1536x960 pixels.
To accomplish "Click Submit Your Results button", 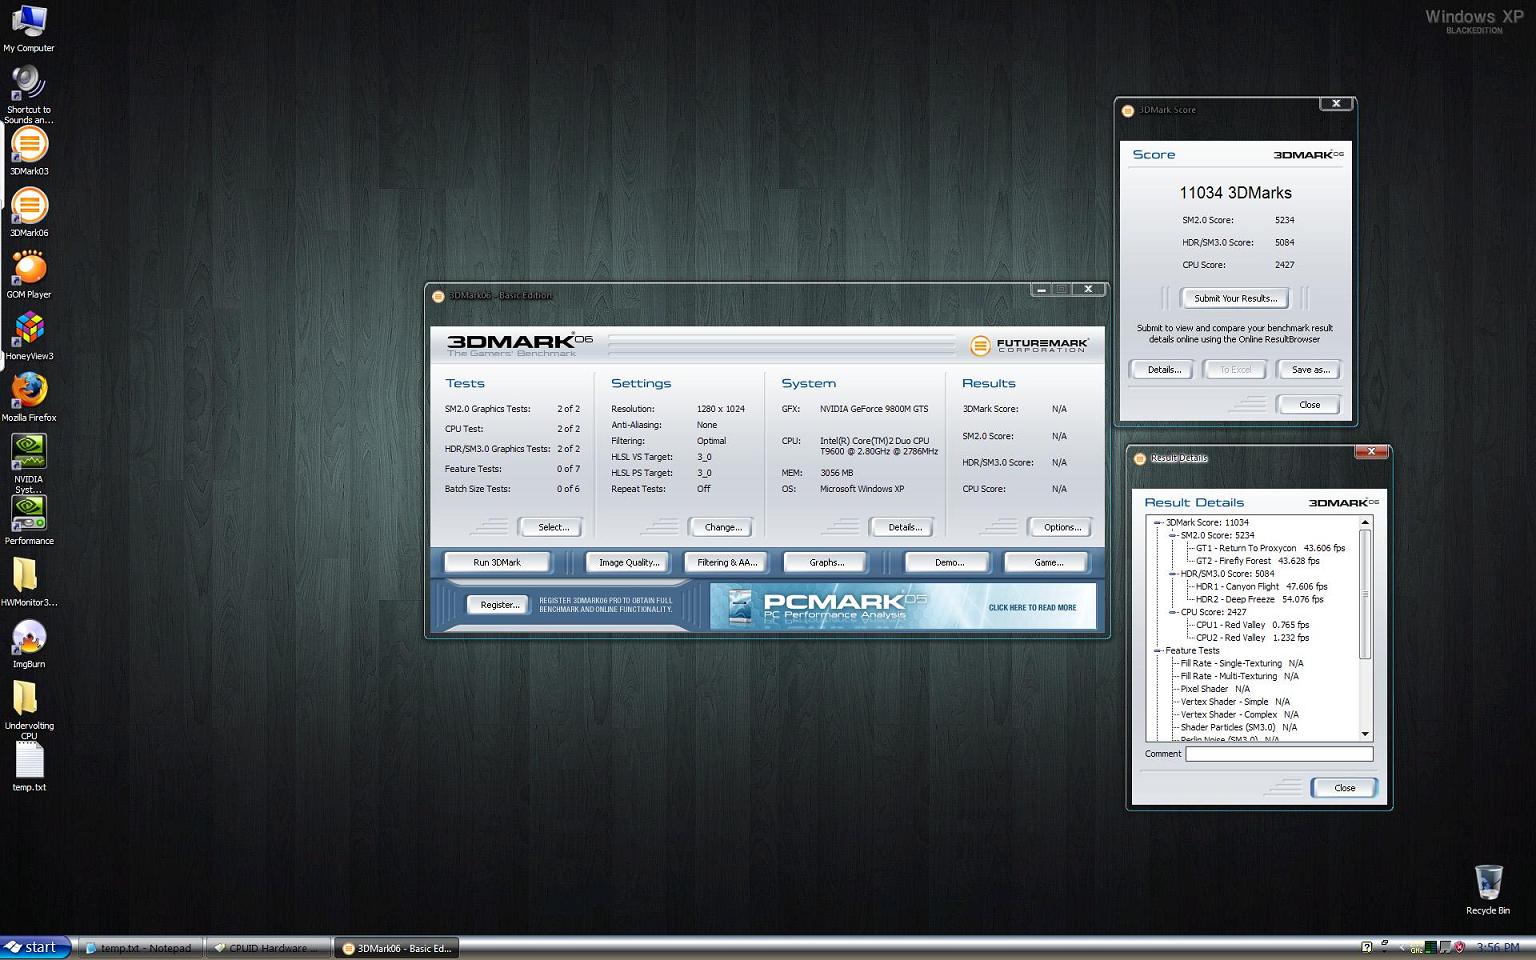I will click(x=1235, y=298).
